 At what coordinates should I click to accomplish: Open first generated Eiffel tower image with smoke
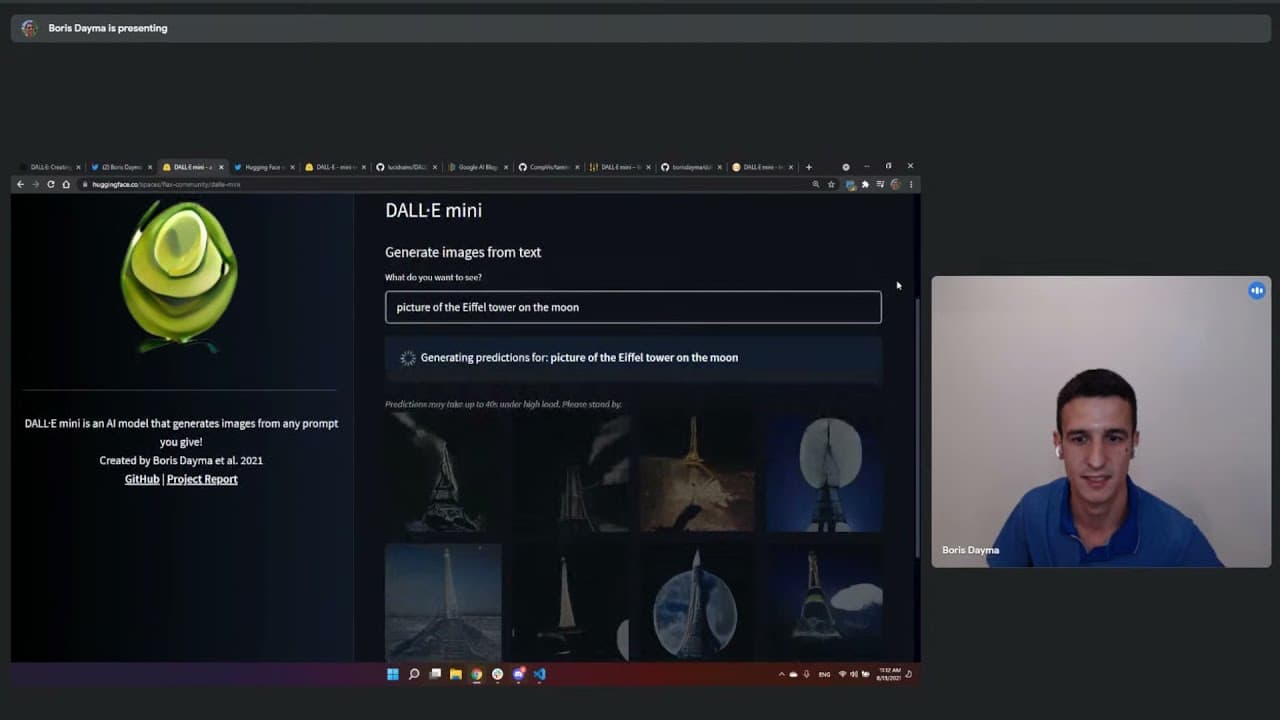pyautogui.click(x=443, y=473)
